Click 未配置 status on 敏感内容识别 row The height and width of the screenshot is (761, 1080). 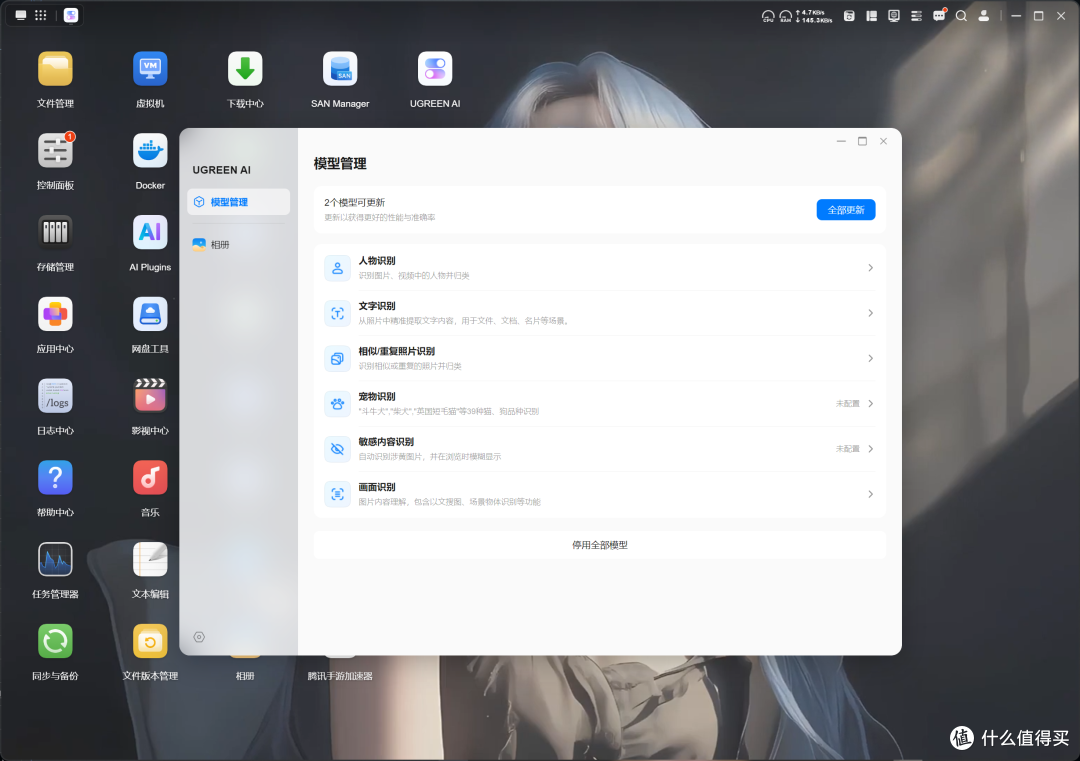[847, 449]
